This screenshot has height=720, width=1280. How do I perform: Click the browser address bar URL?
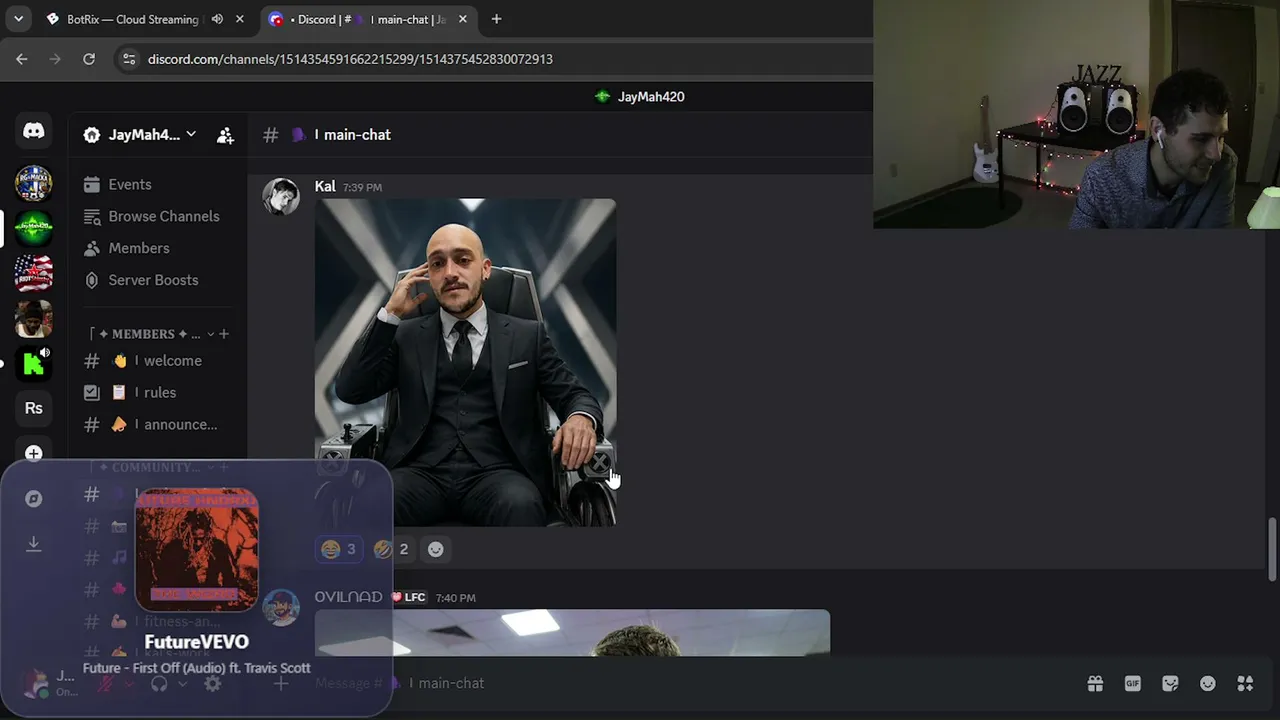coord(350,59)
